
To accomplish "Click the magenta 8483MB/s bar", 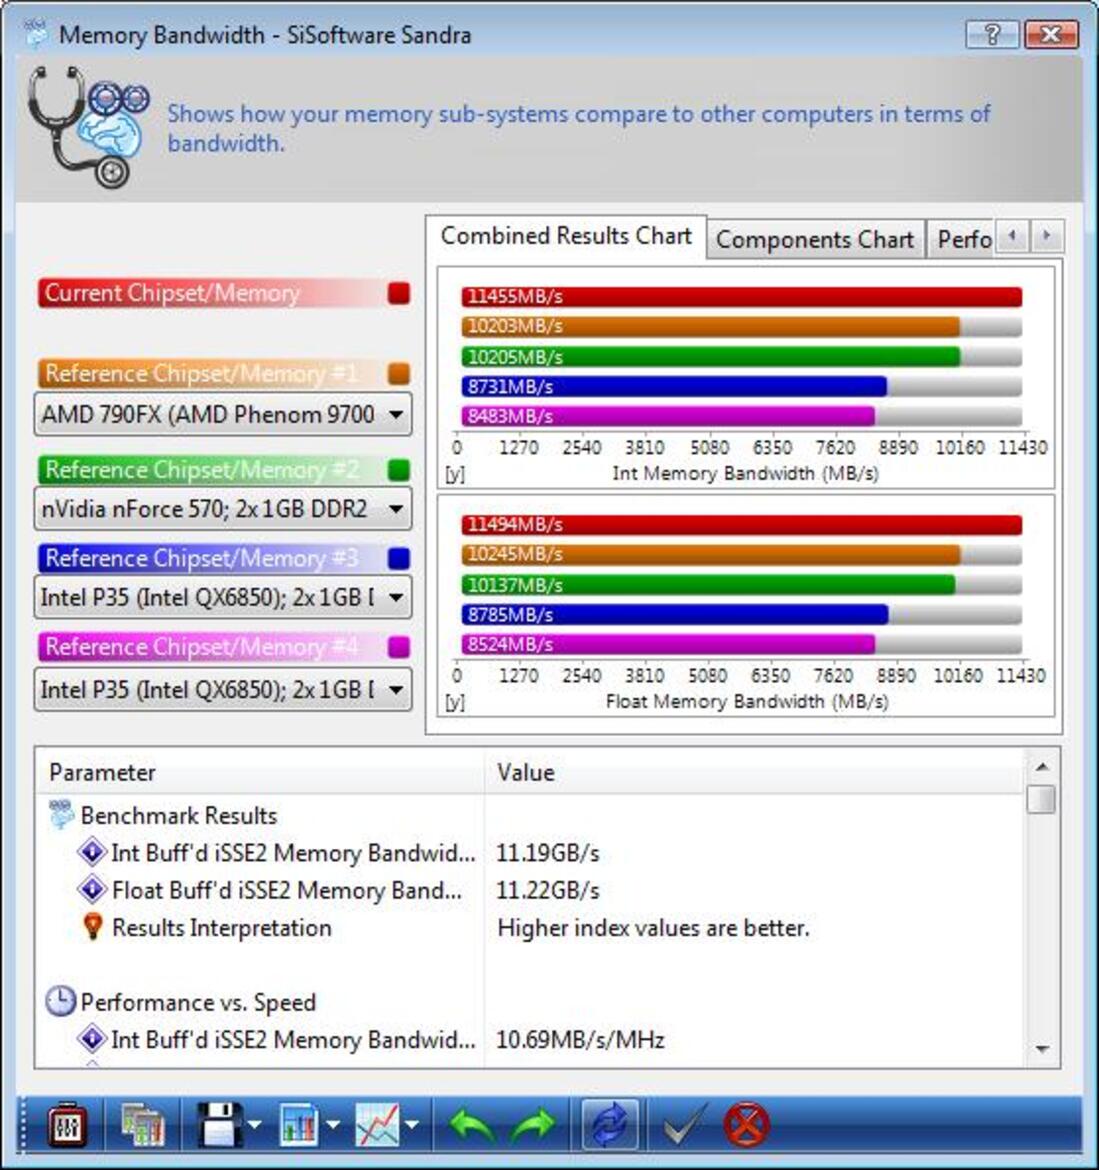I will pyautogui.click(x=668, y=416).
